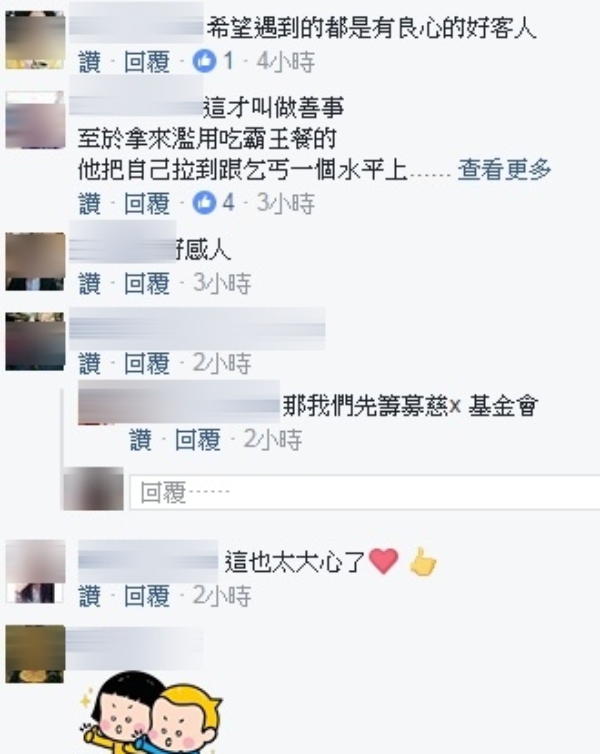The width and height of the screenshot is (600, 754).
Task: Open the cartoon sticker of two kids
Action: (151, 713)
